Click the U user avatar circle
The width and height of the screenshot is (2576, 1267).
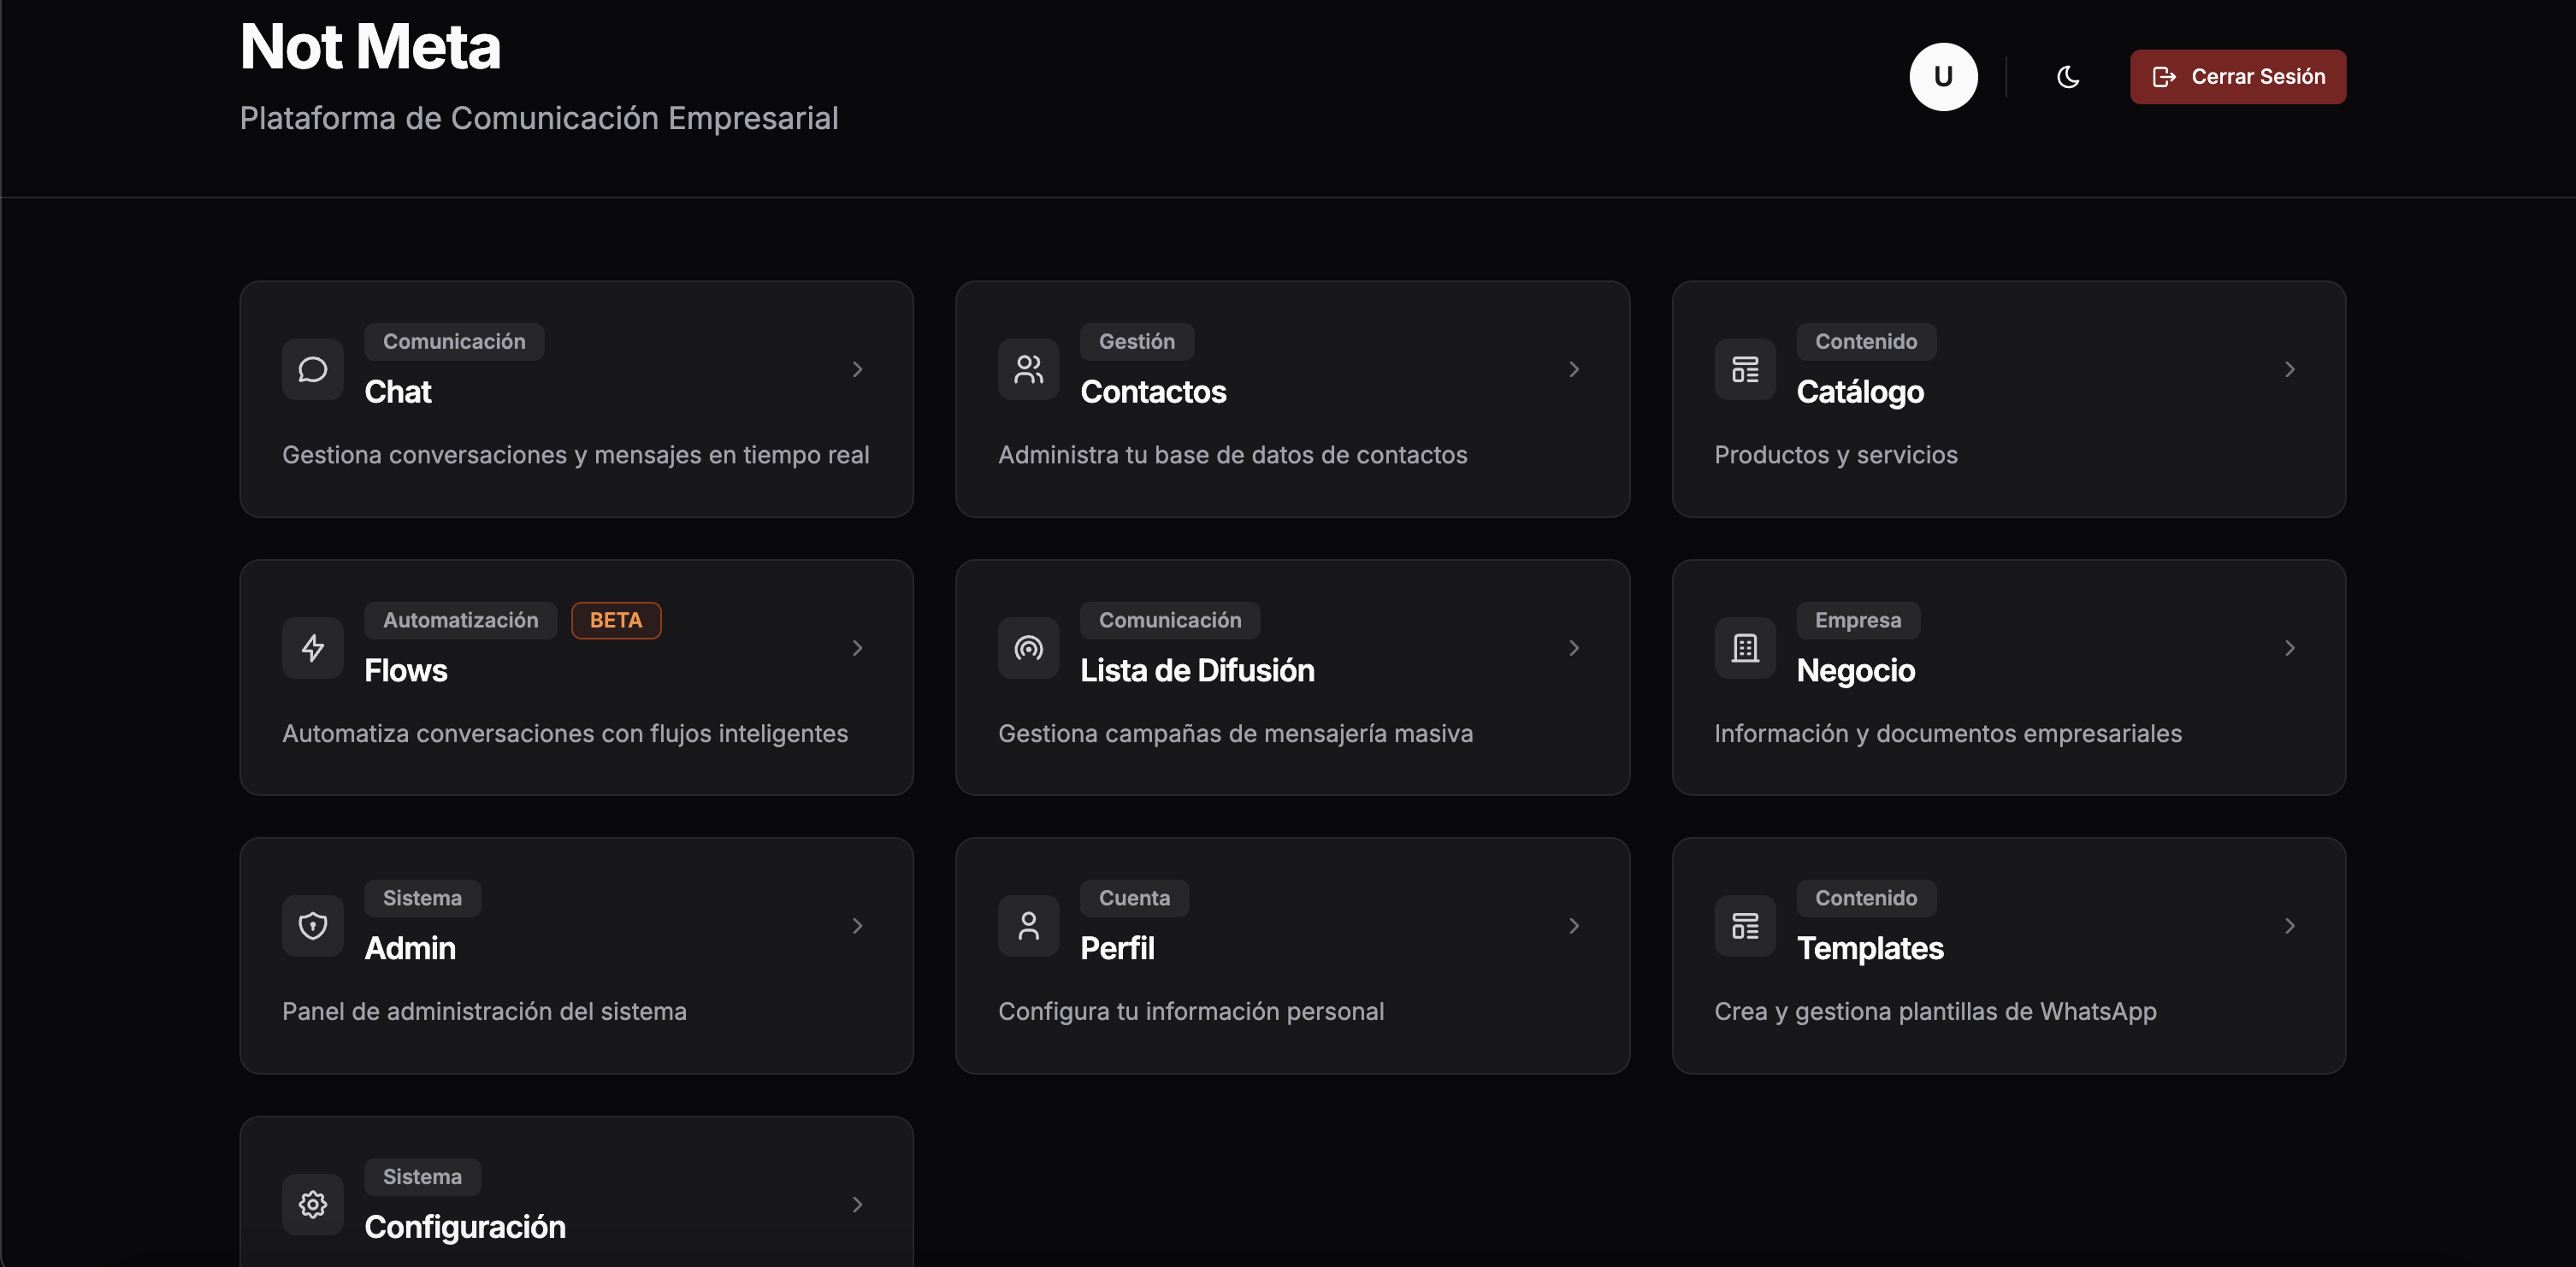[x=1943, y=76]
